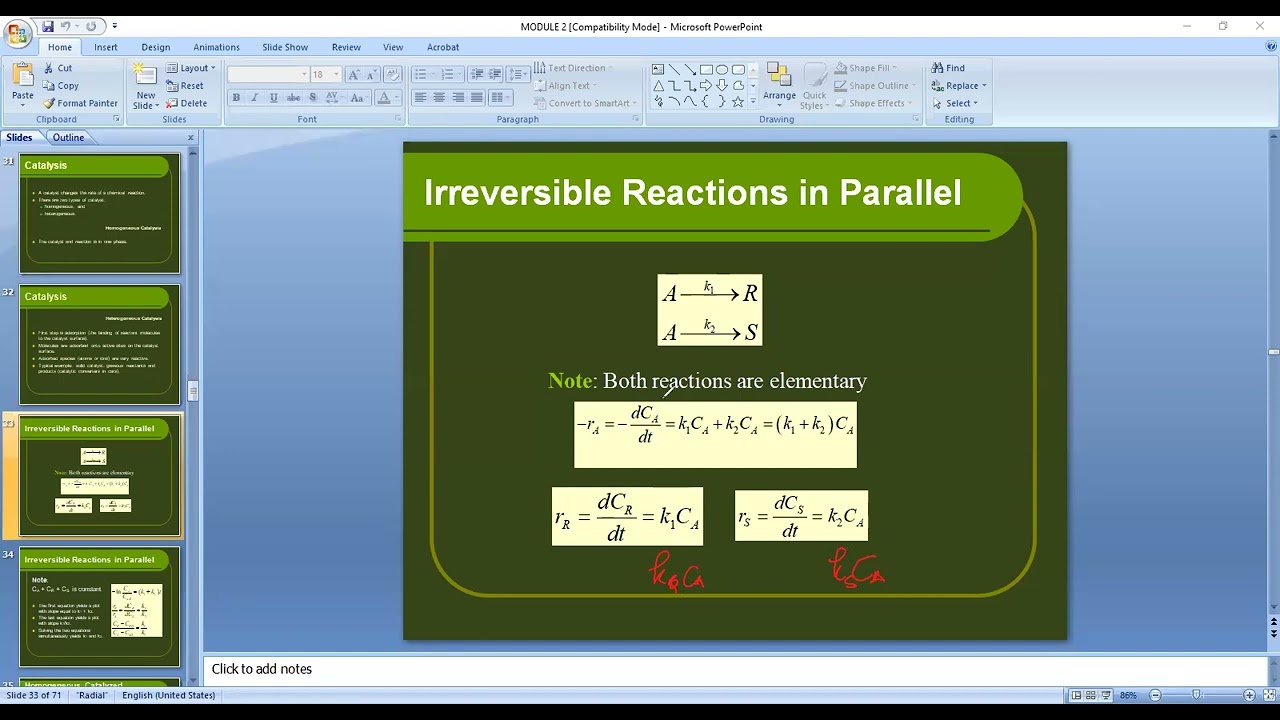Save the presentation from Quick Access toolbar
The image size is (1280, 720).
tap(47, 26)
